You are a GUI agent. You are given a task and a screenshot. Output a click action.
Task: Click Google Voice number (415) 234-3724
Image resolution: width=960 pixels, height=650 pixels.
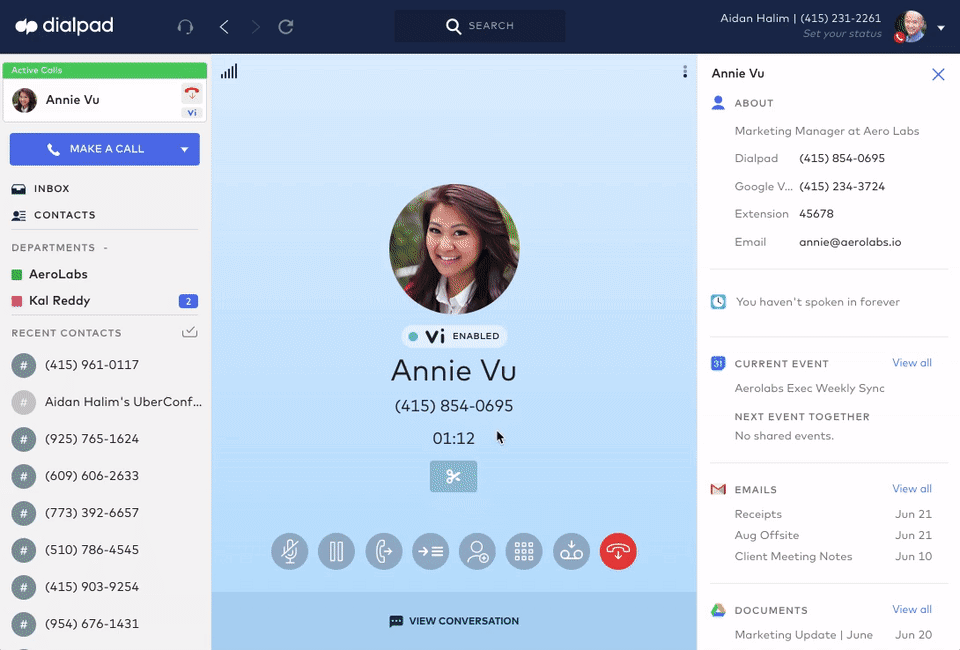(x=842, y=187)
